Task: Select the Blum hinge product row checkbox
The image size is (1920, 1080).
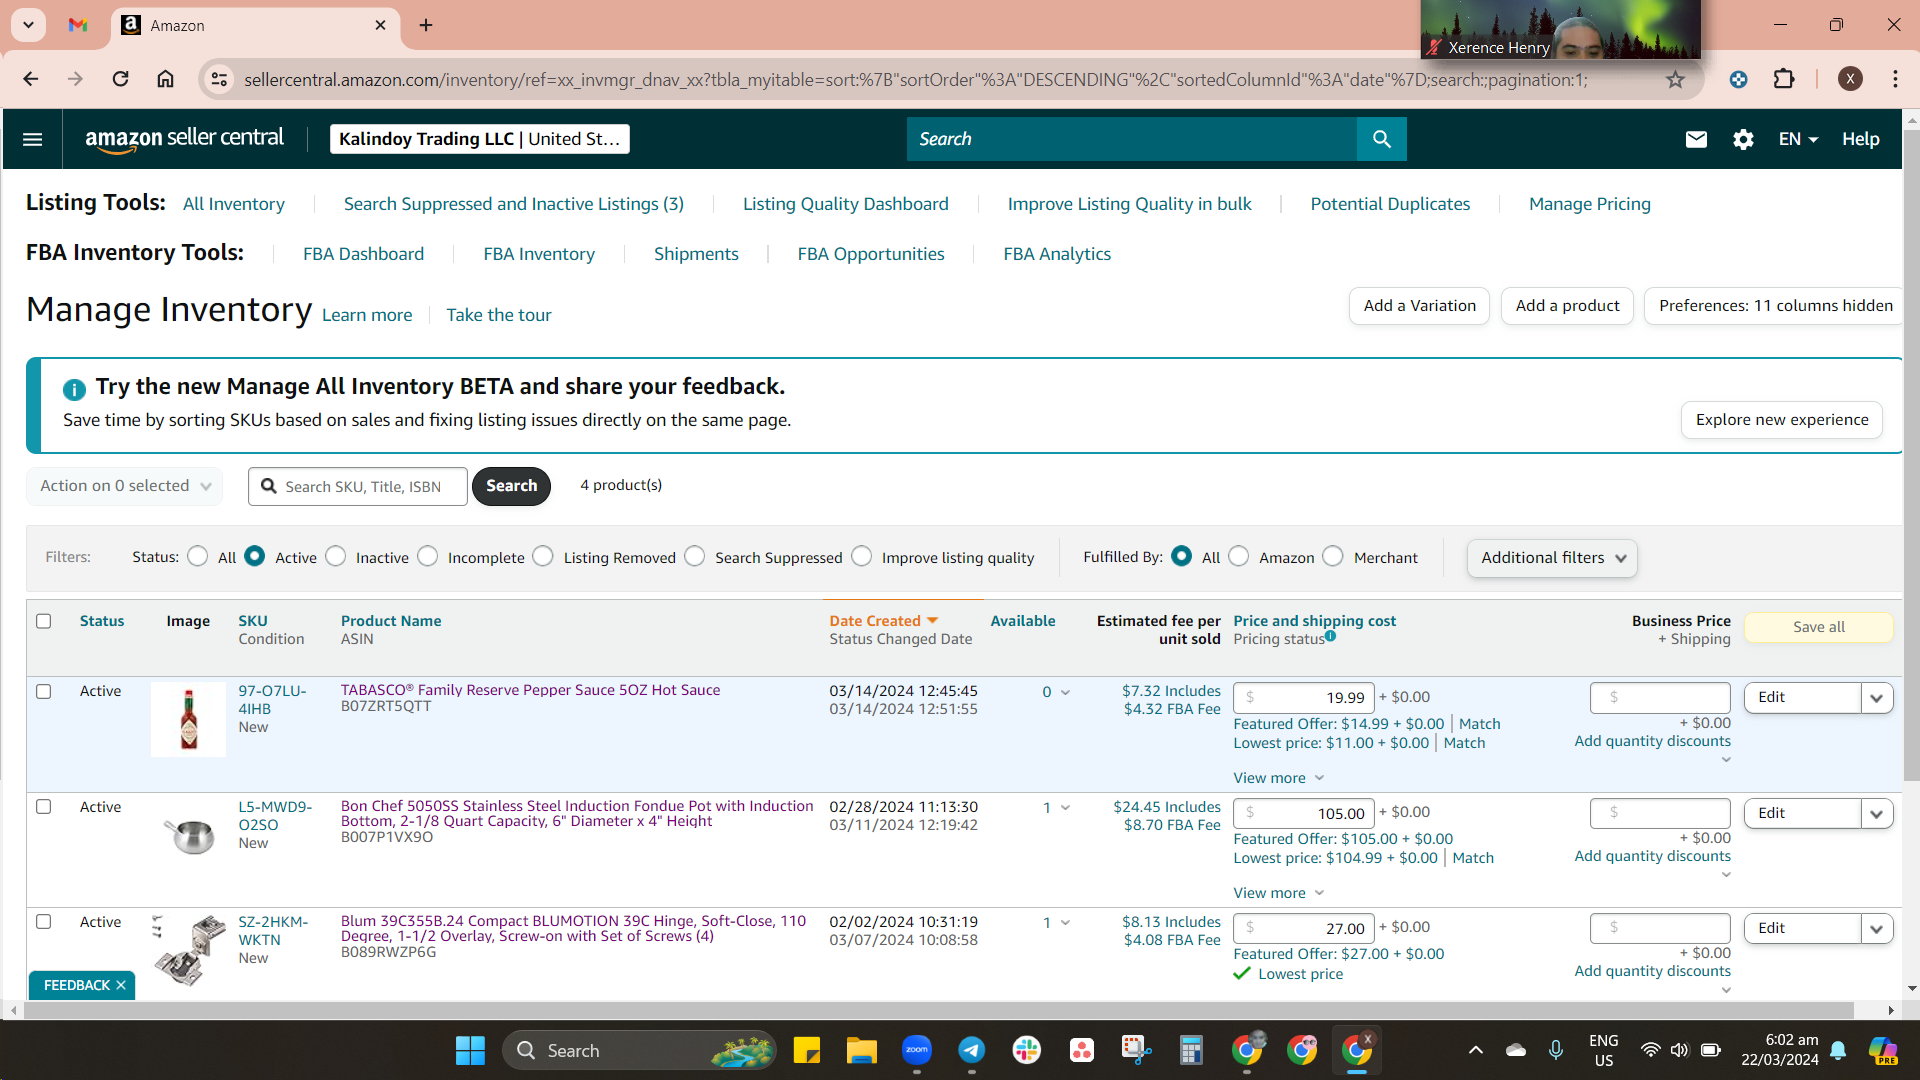Action: 44,921
